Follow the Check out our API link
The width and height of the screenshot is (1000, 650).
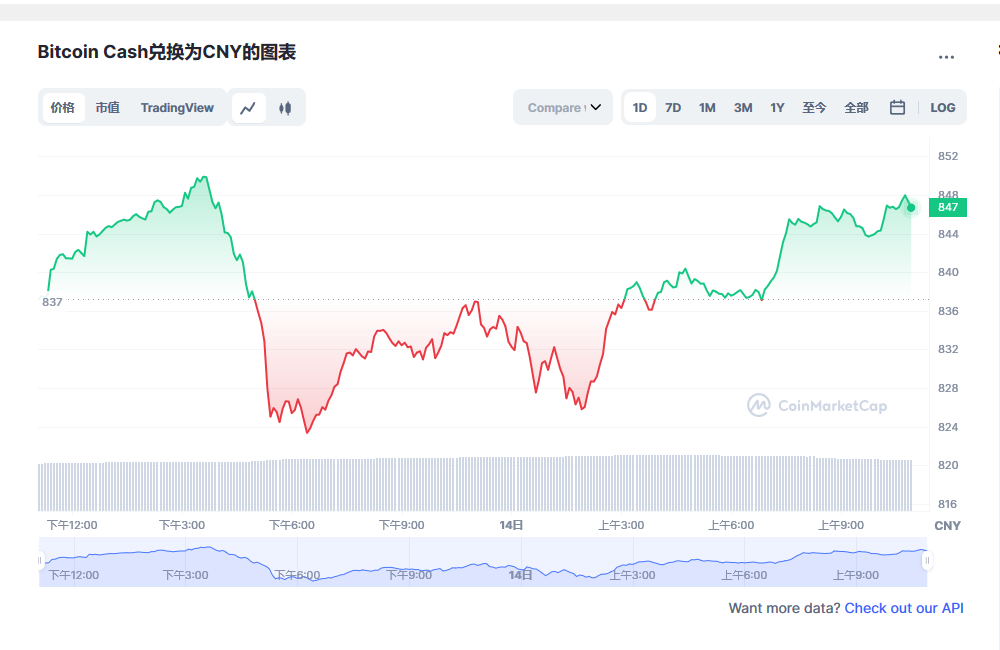pos(904,608)
